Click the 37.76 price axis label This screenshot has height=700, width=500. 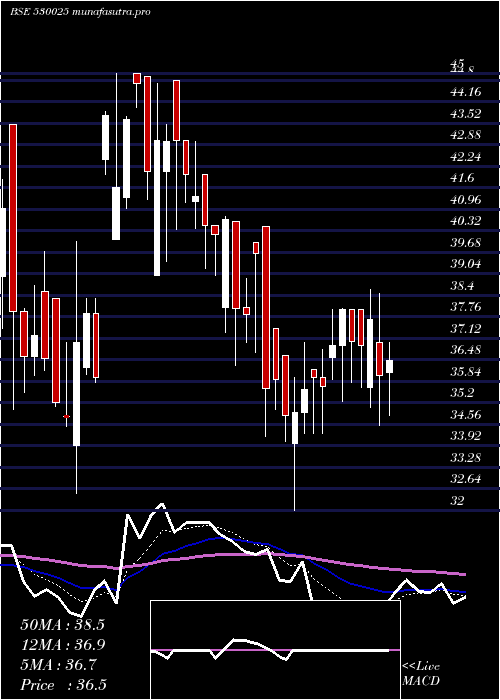tap(466, 307)
